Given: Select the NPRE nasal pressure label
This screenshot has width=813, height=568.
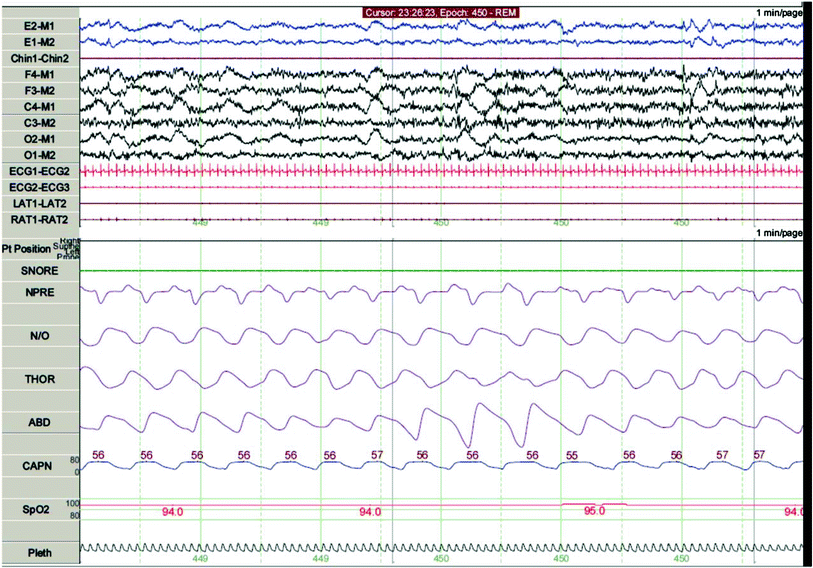Looking at the screenshot, I should coord(39,293).
